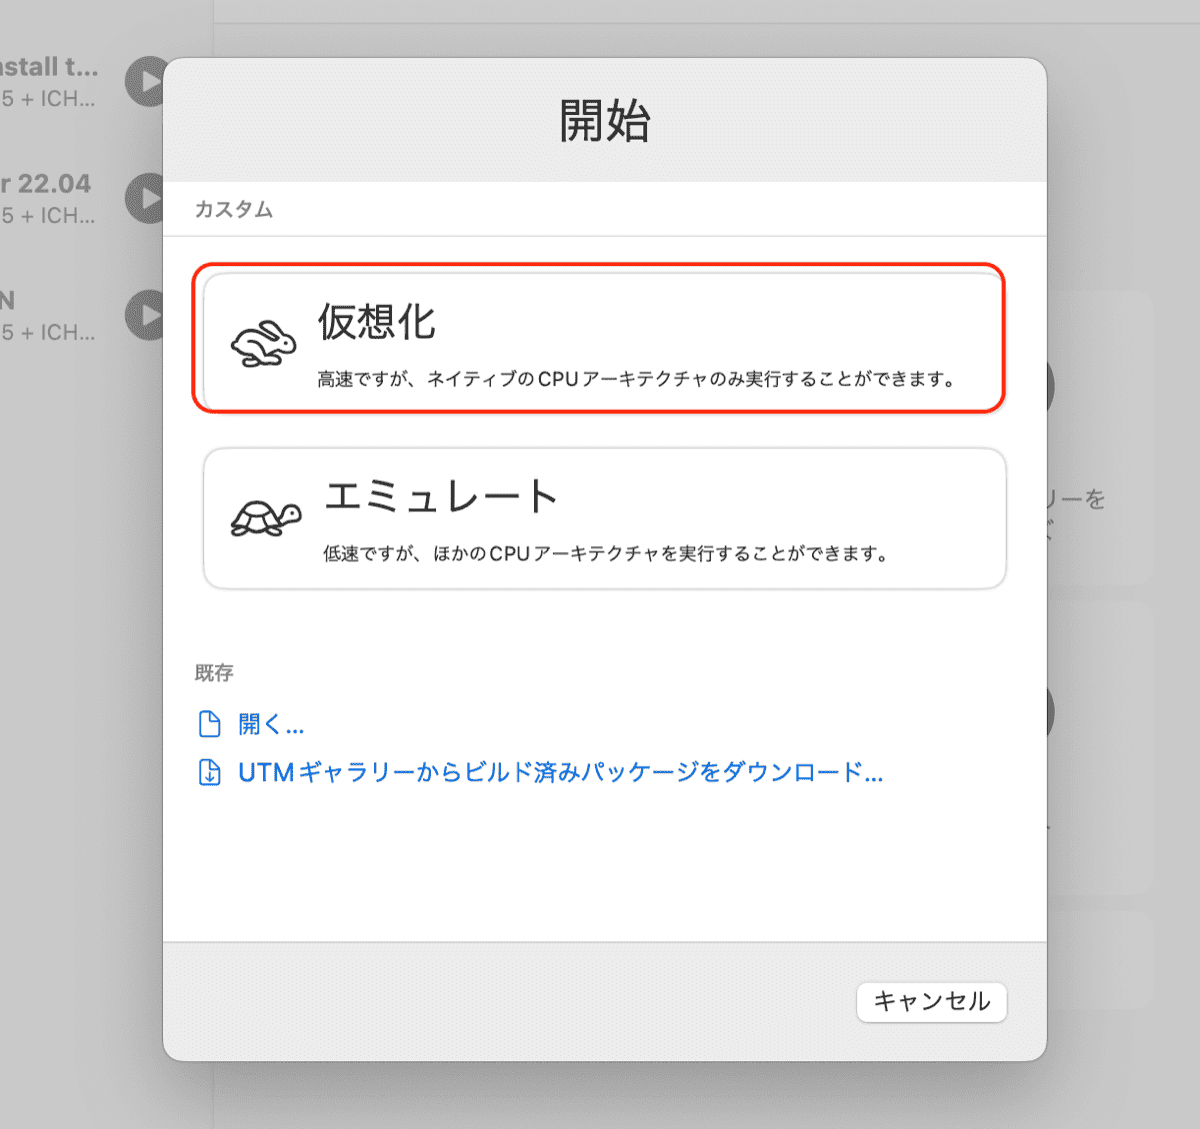This screenshot has height=1129, width=1200.
Task: Click the 開始 dialog title
Action: coord(604,121)
